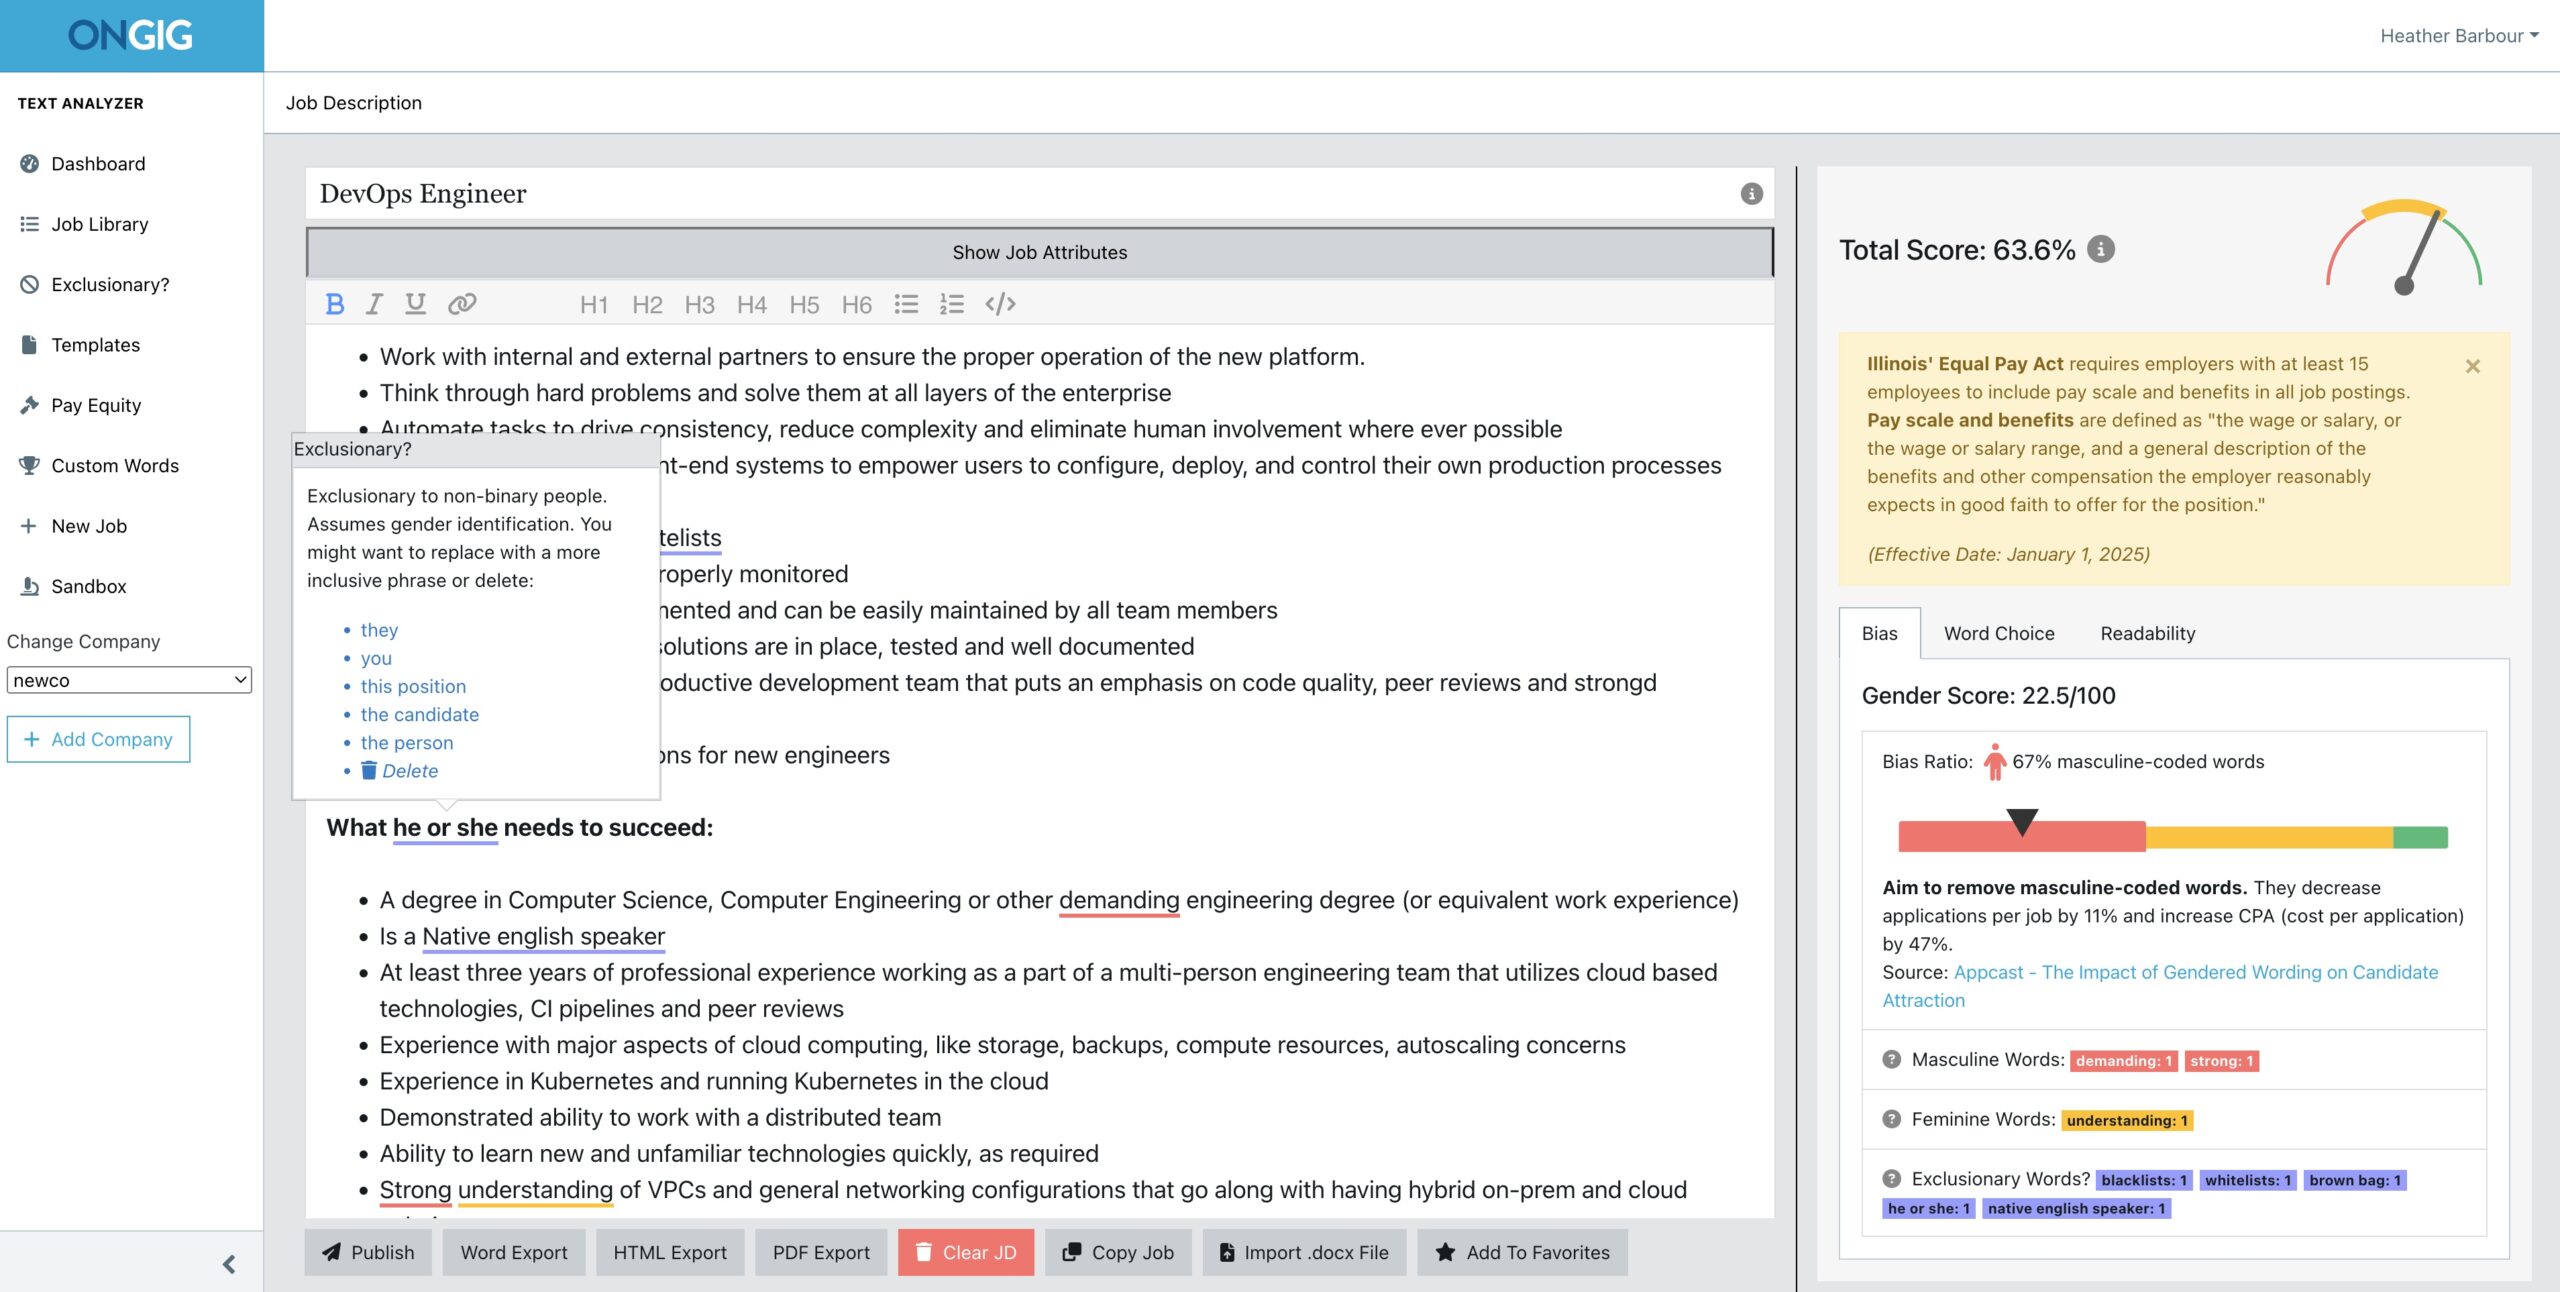The image size is (2560, 1292).
Task: Click the help icon beside Exclusionary Words
Action: point(1891,1179)
